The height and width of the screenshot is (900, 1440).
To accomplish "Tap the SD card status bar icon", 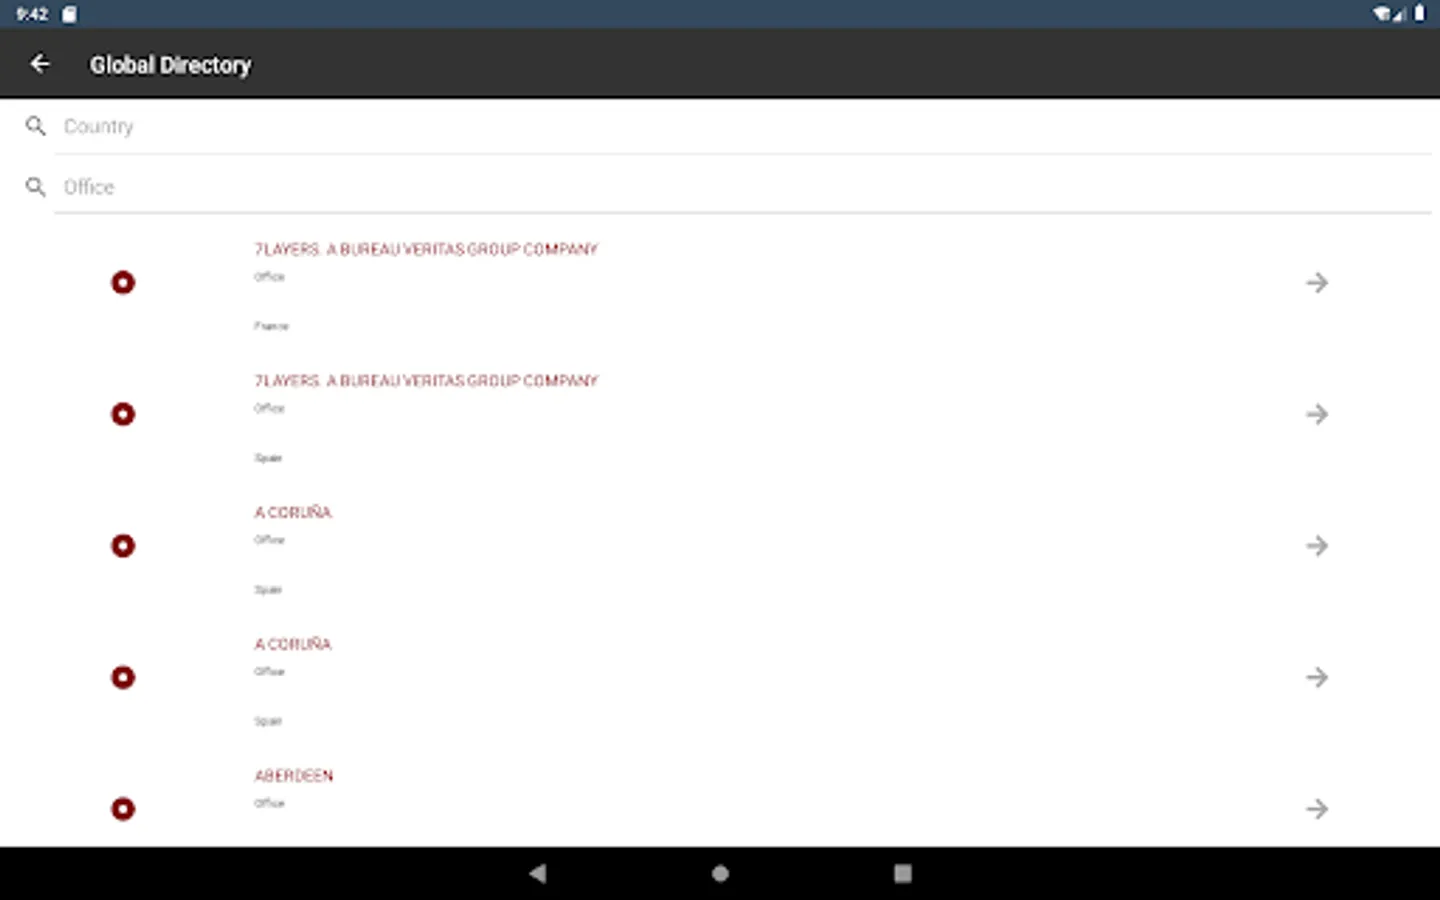I will [x=69, y=14].
